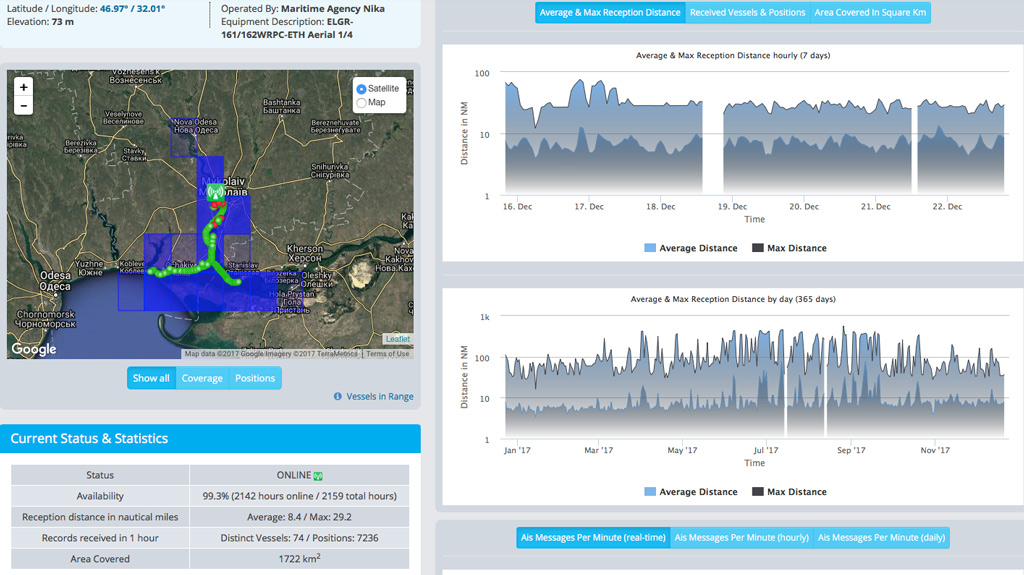
Task: Select the Satellite map view
Action: [x=361, y=89]
